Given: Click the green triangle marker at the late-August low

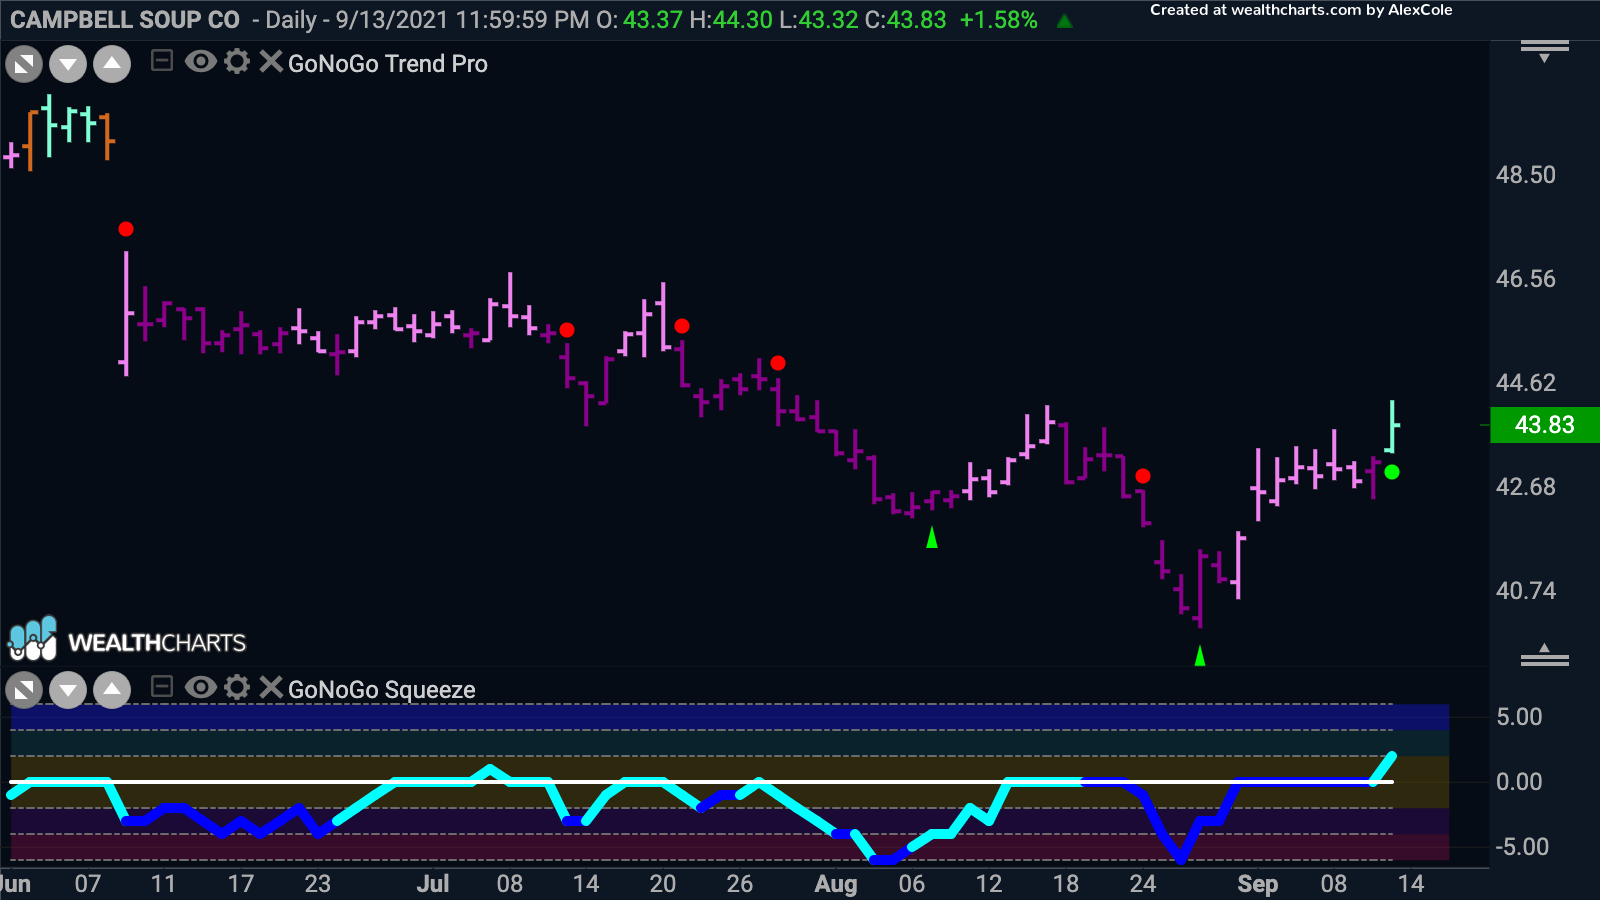Looking at the screenshot, I should [1200, 656].
